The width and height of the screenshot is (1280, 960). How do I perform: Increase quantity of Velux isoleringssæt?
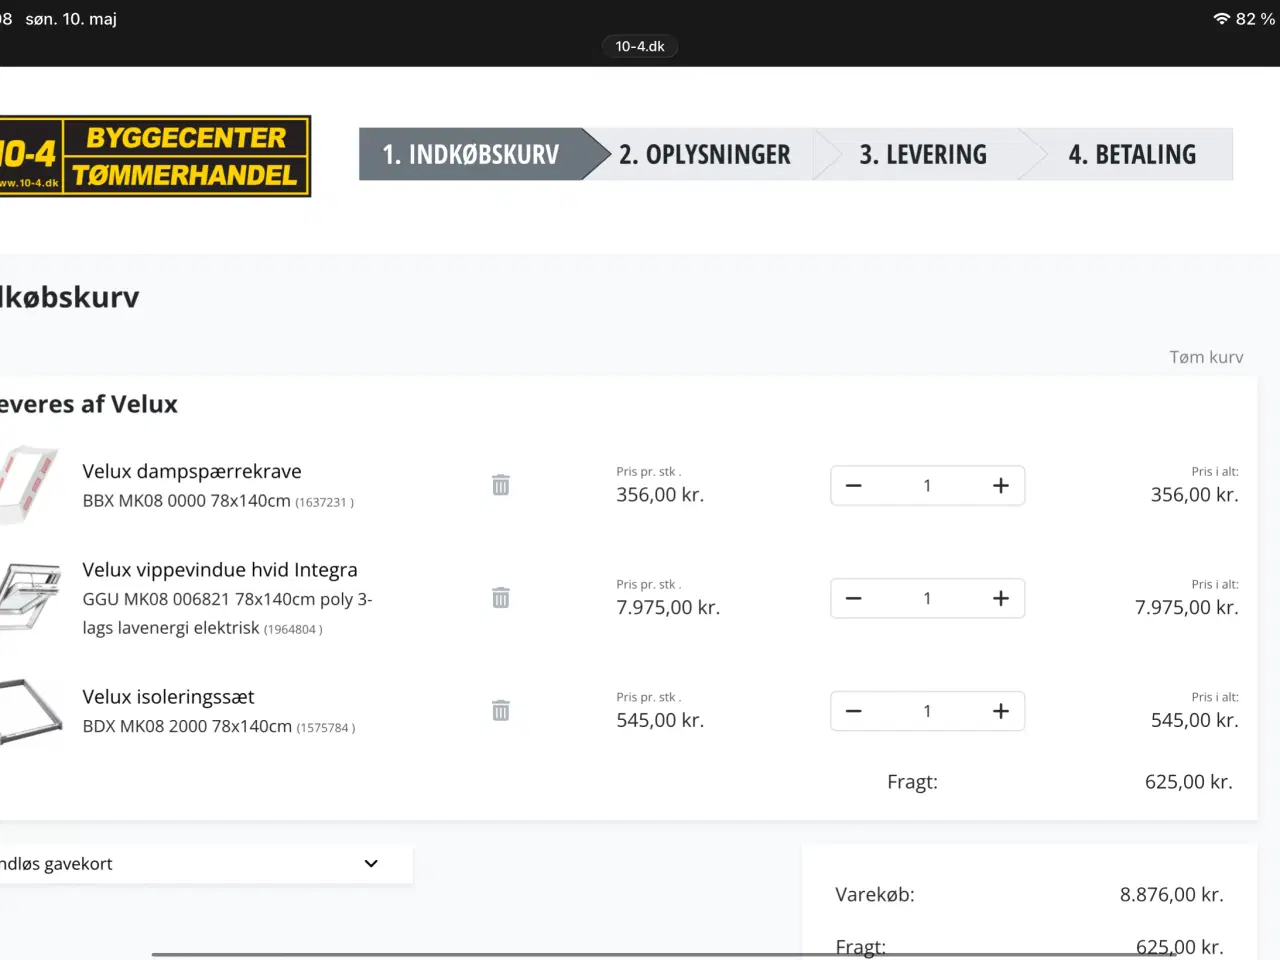click(x=1000, y=711)
